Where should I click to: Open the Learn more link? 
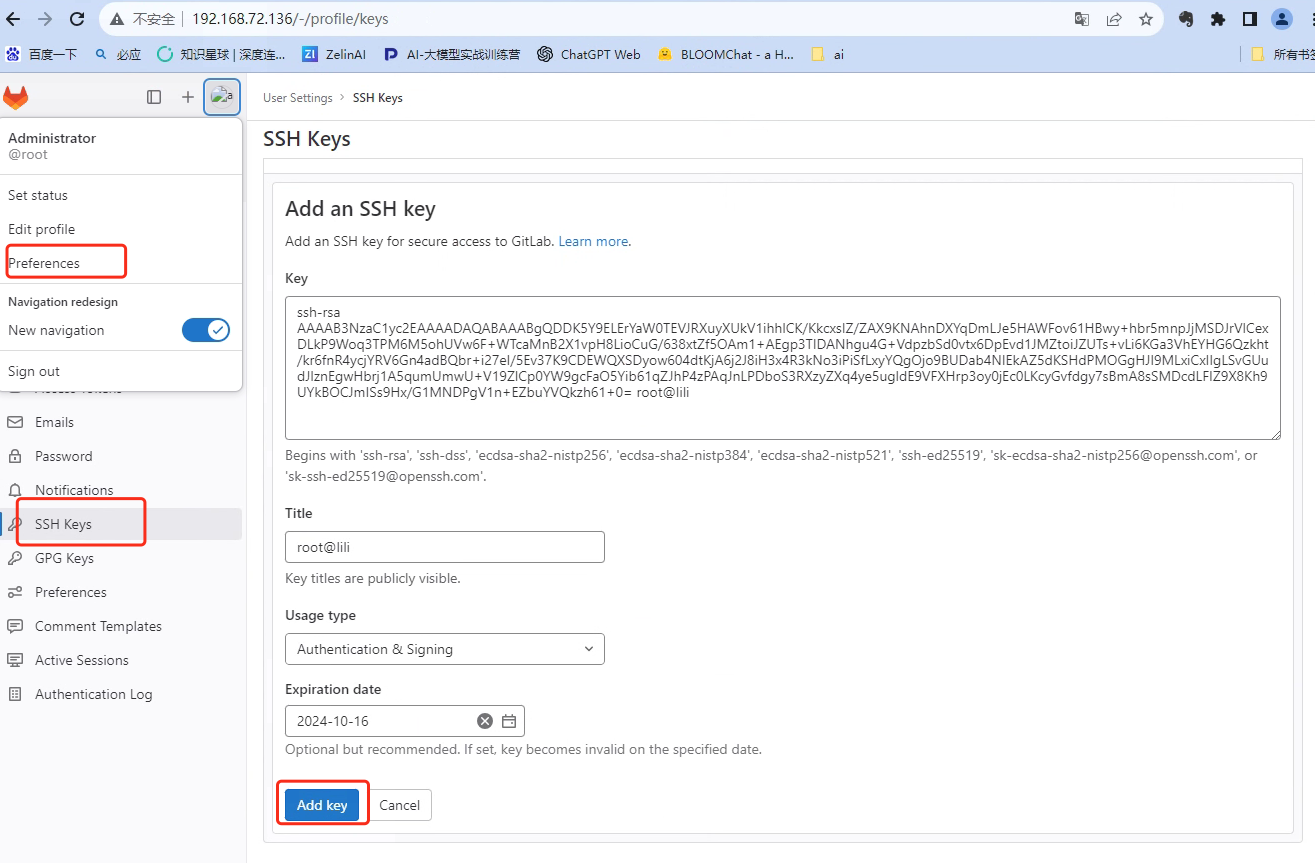tap(592, 241)
